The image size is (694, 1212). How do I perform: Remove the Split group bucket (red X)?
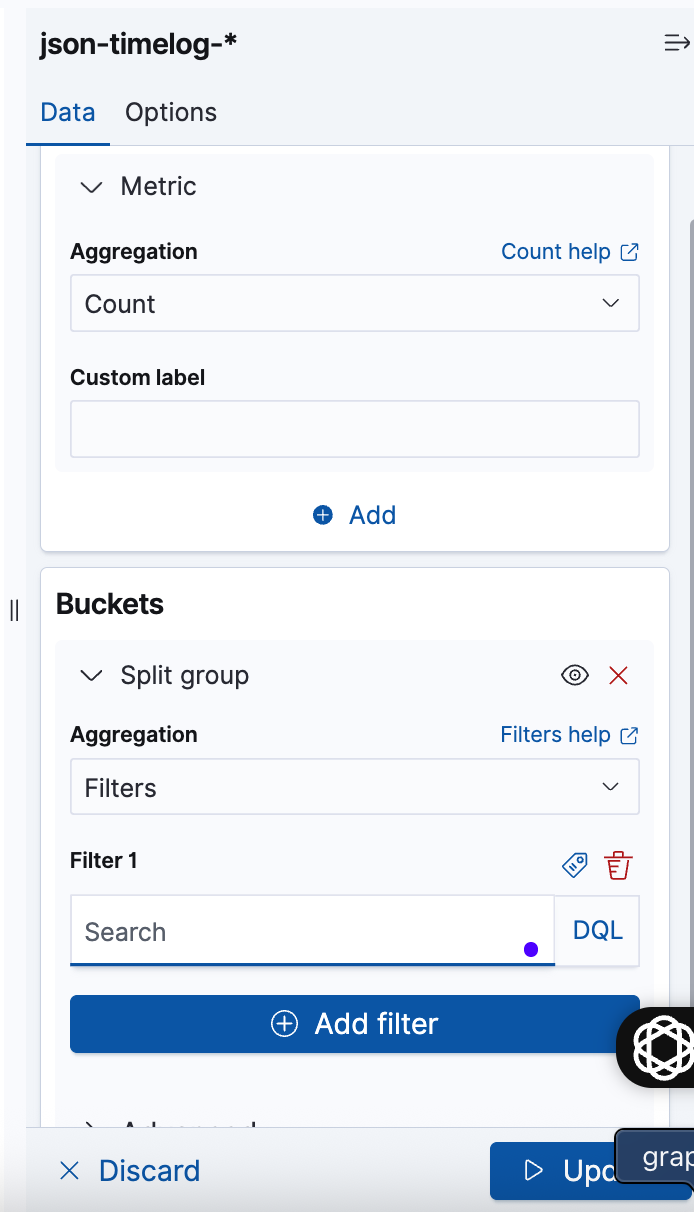pos(619,676)
